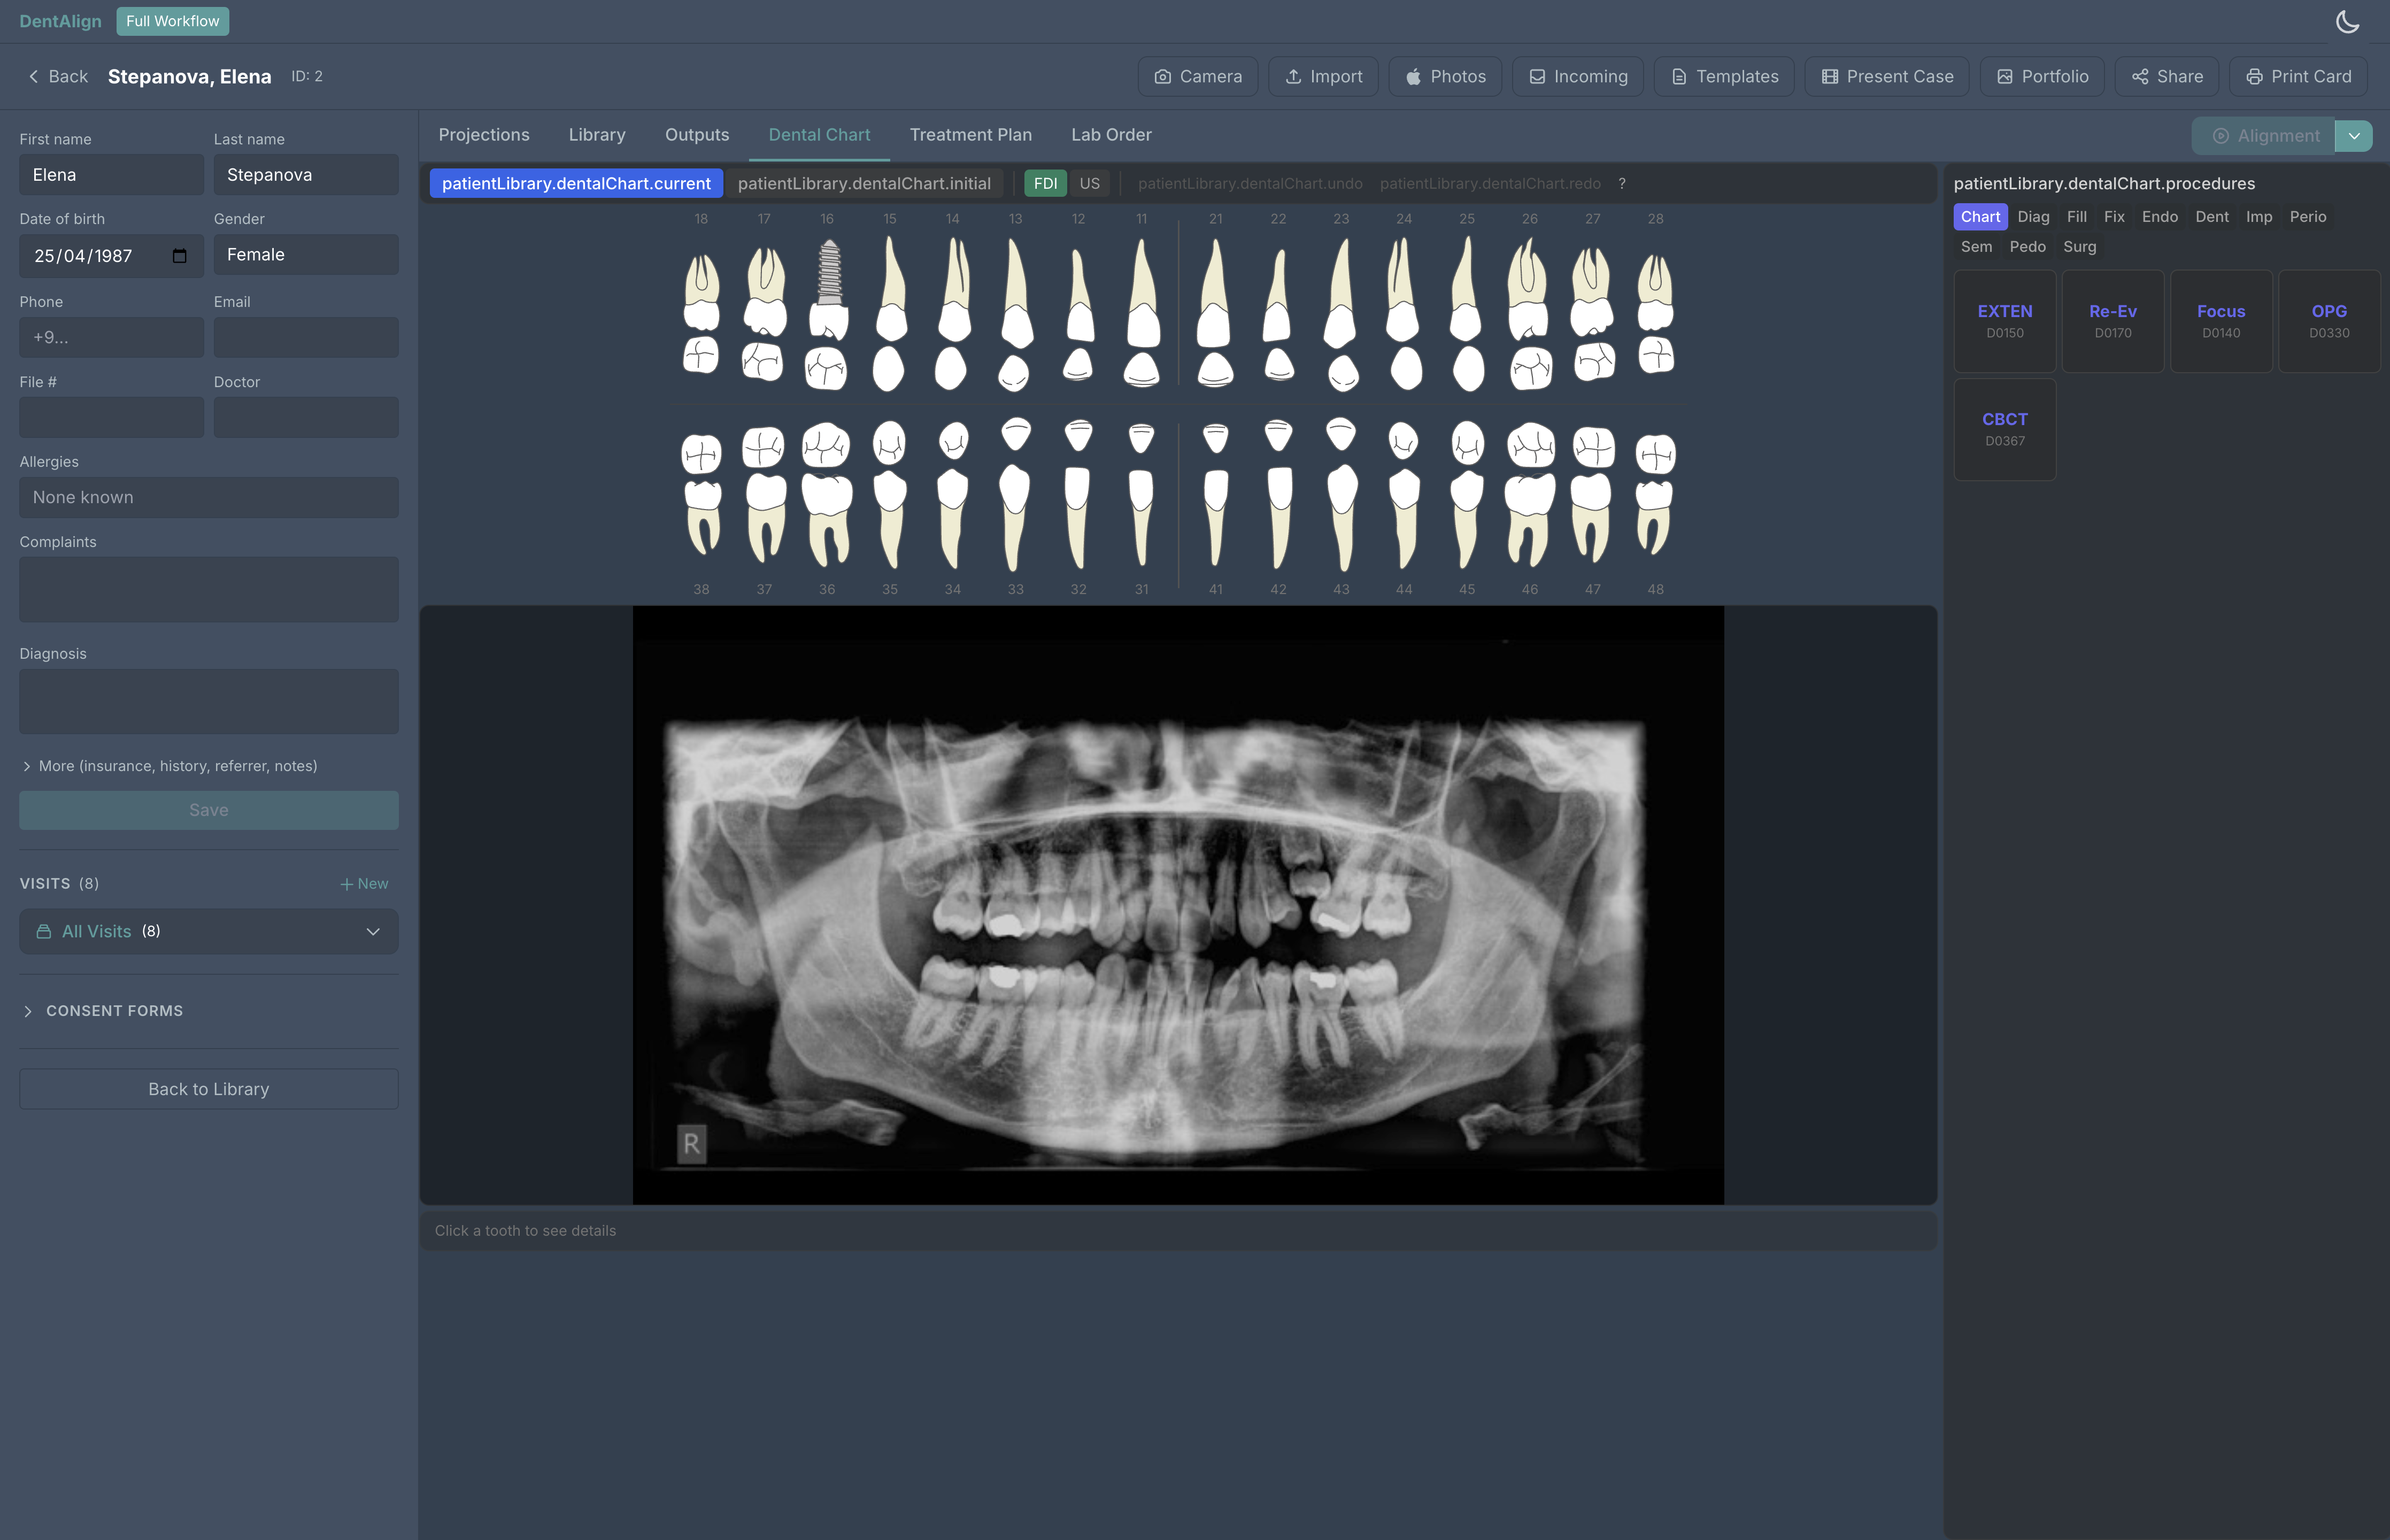Switch tooth numbering to US system

point(1090,183)
